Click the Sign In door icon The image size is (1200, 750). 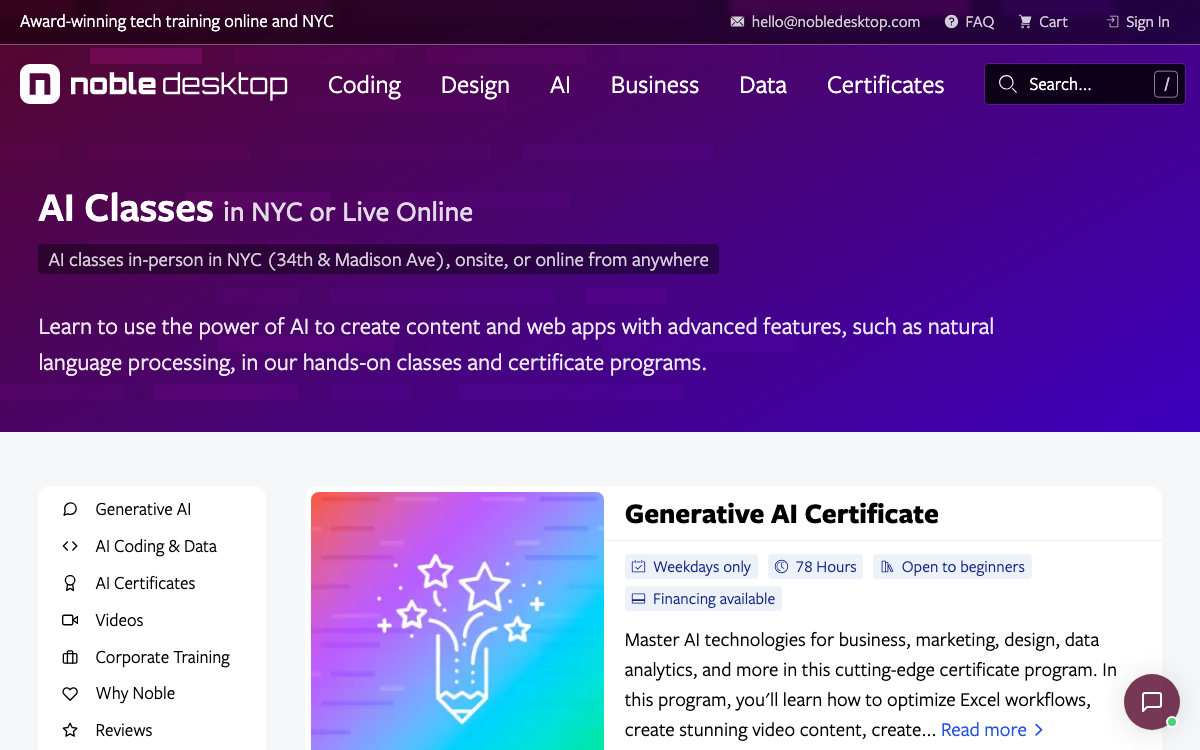click(1113, 22)
